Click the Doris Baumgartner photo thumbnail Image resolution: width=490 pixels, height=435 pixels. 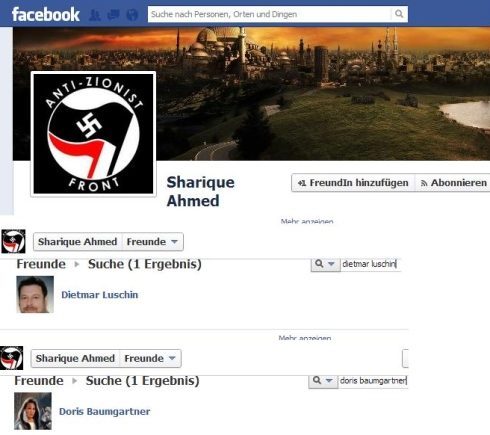tap(33, 411)
